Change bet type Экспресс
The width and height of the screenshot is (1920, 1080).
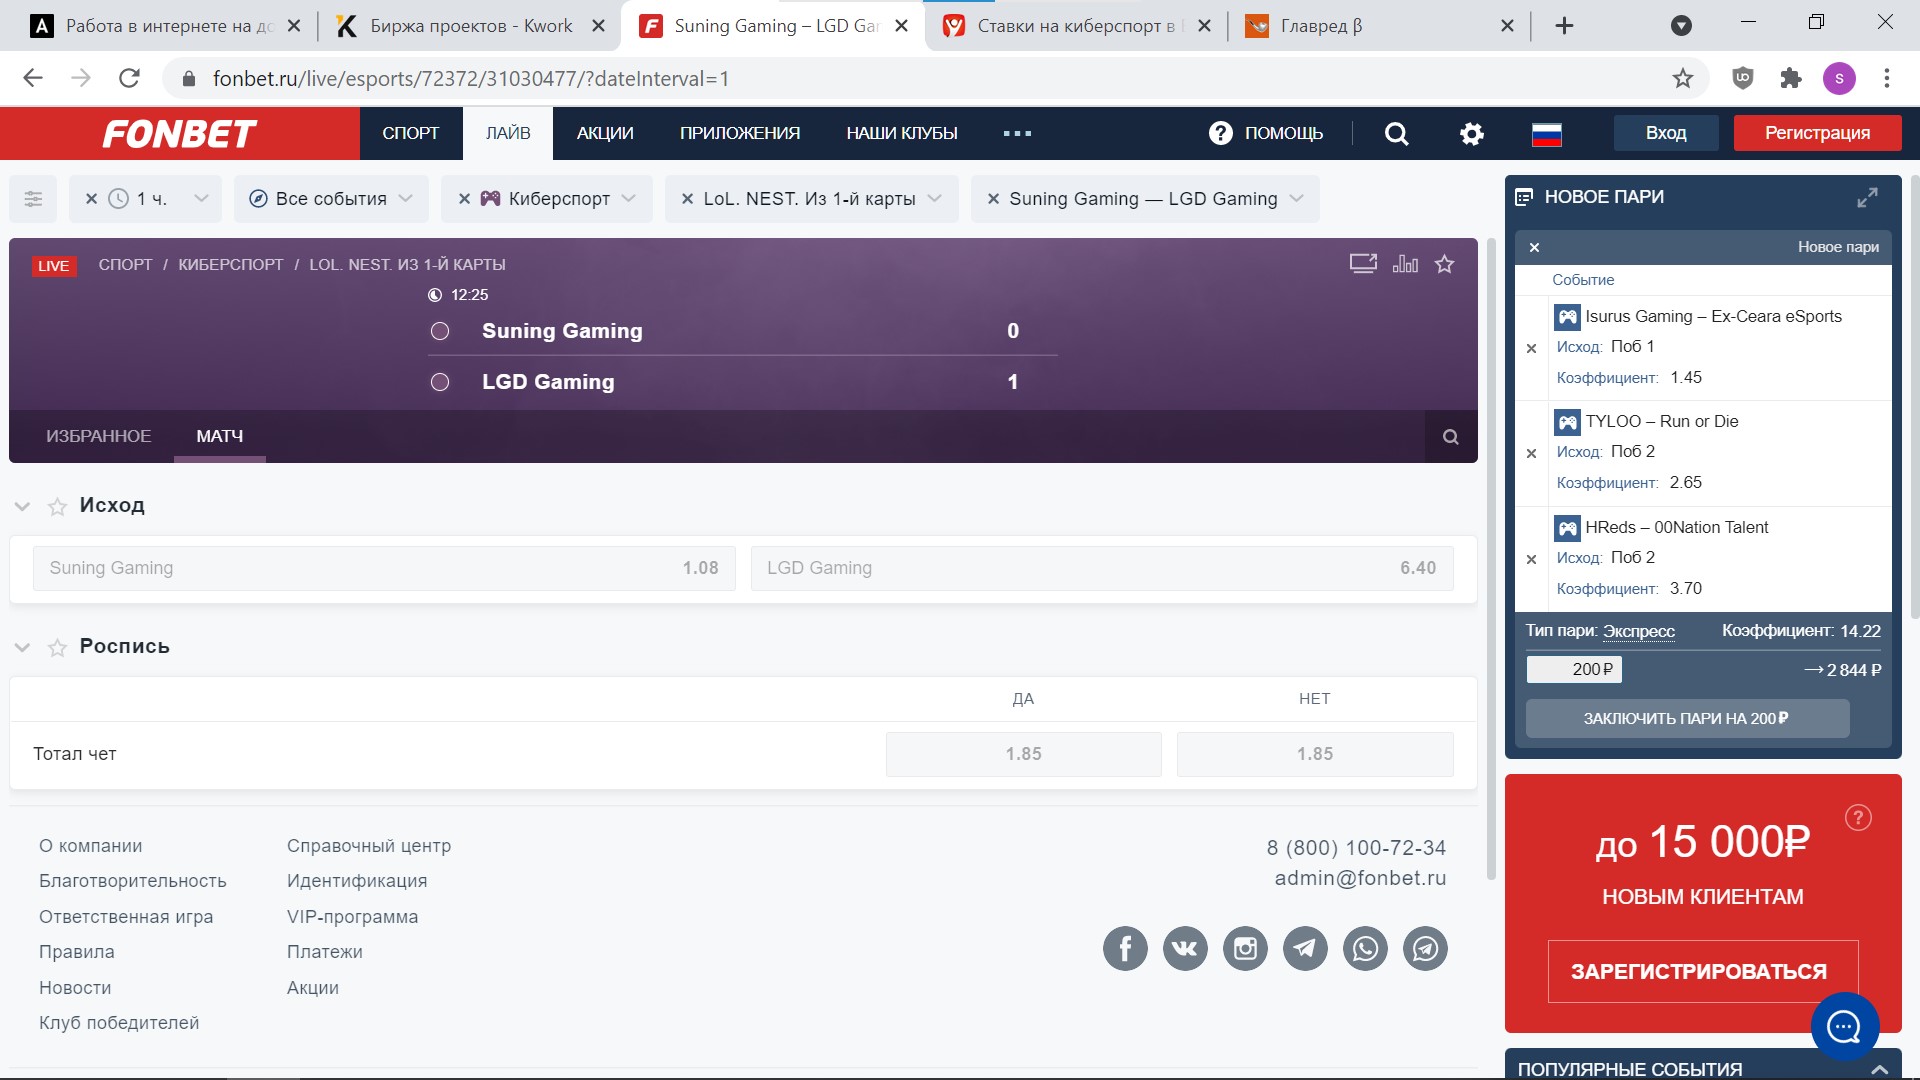pos(1639,631)
